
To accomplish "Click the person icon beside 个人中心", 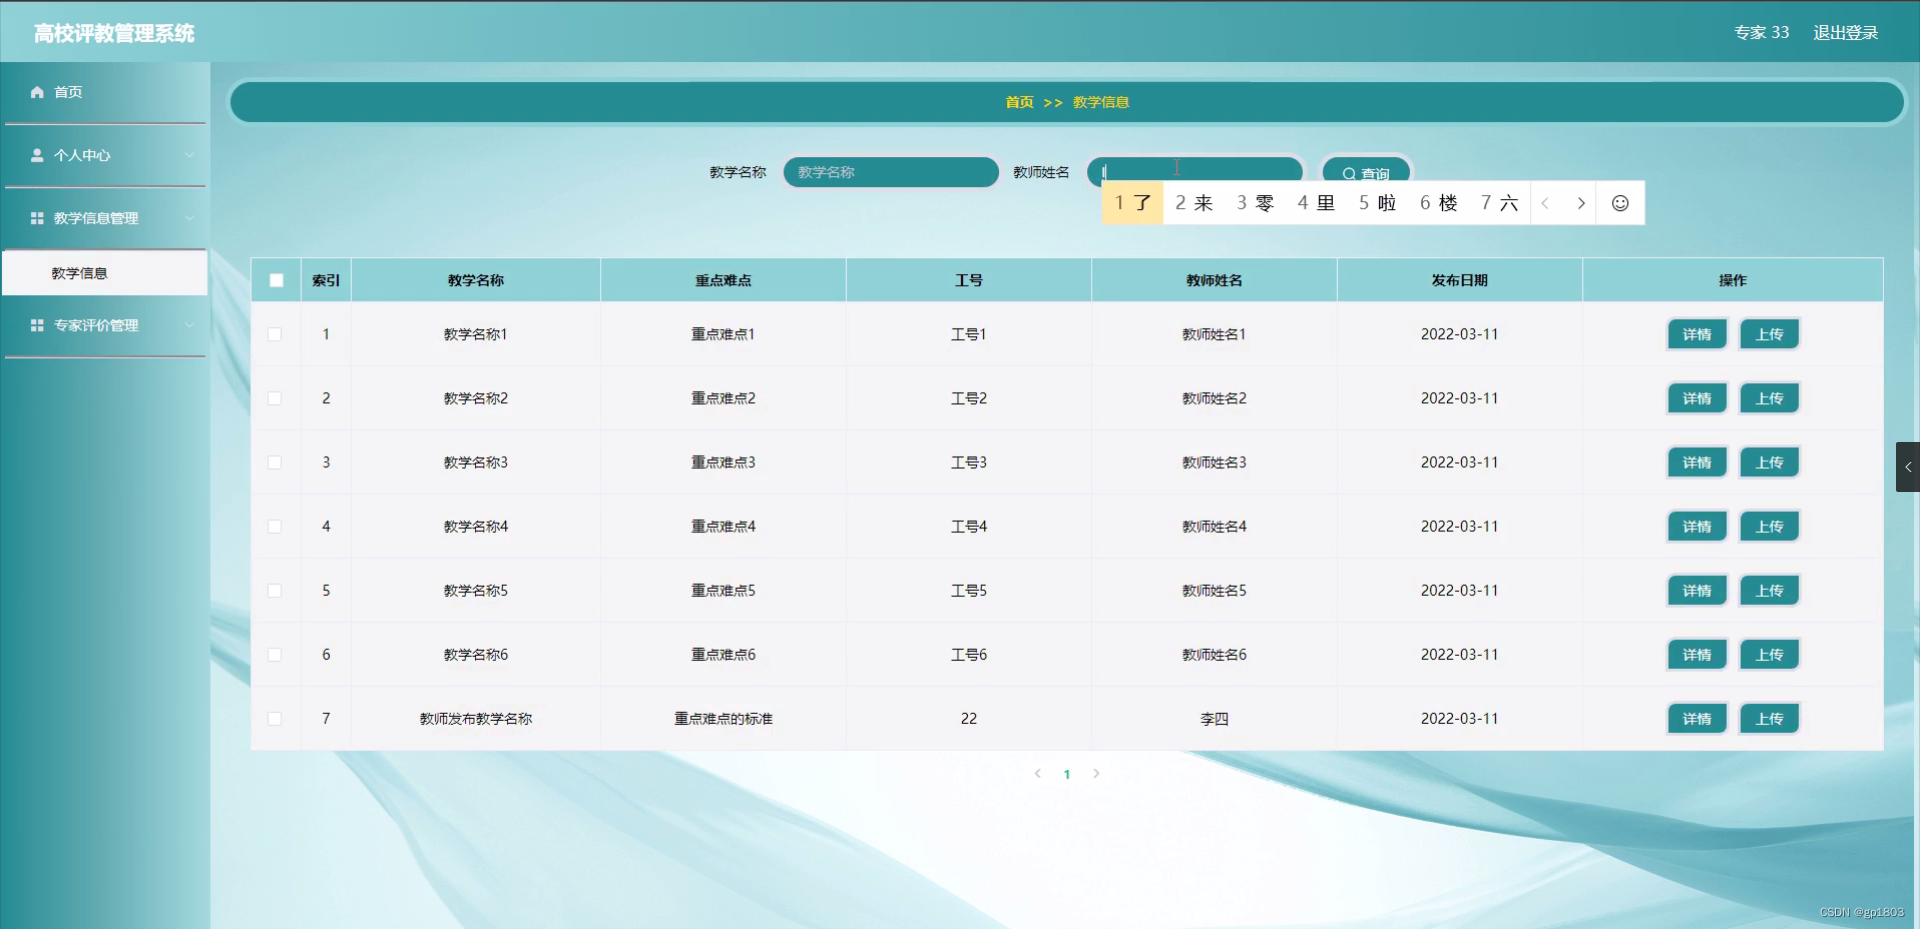I will 38,155.
